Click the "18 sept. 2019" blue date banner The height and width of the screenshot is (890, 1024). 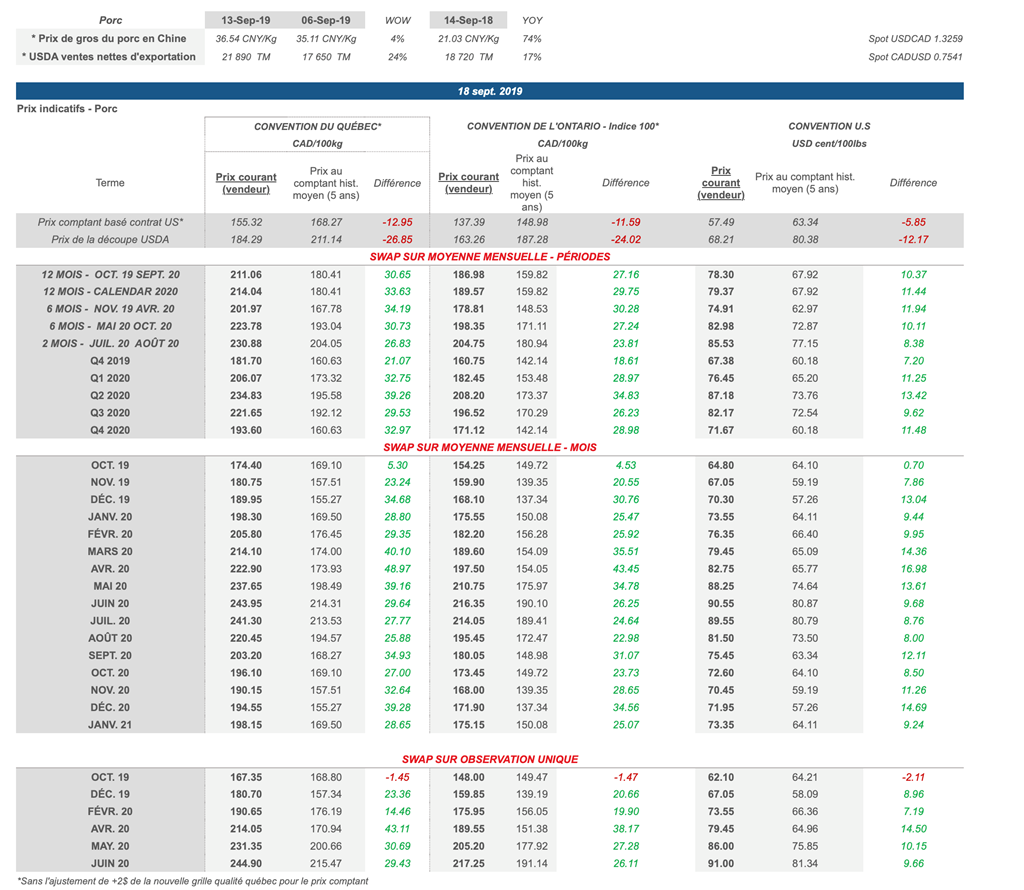point(489,91)
